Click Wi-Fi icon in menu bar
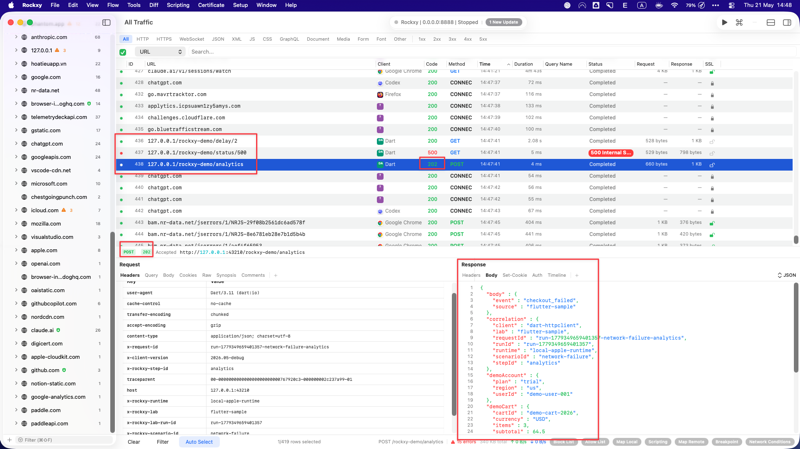Screen dimensions: 800x449 (x=674, y=5)
